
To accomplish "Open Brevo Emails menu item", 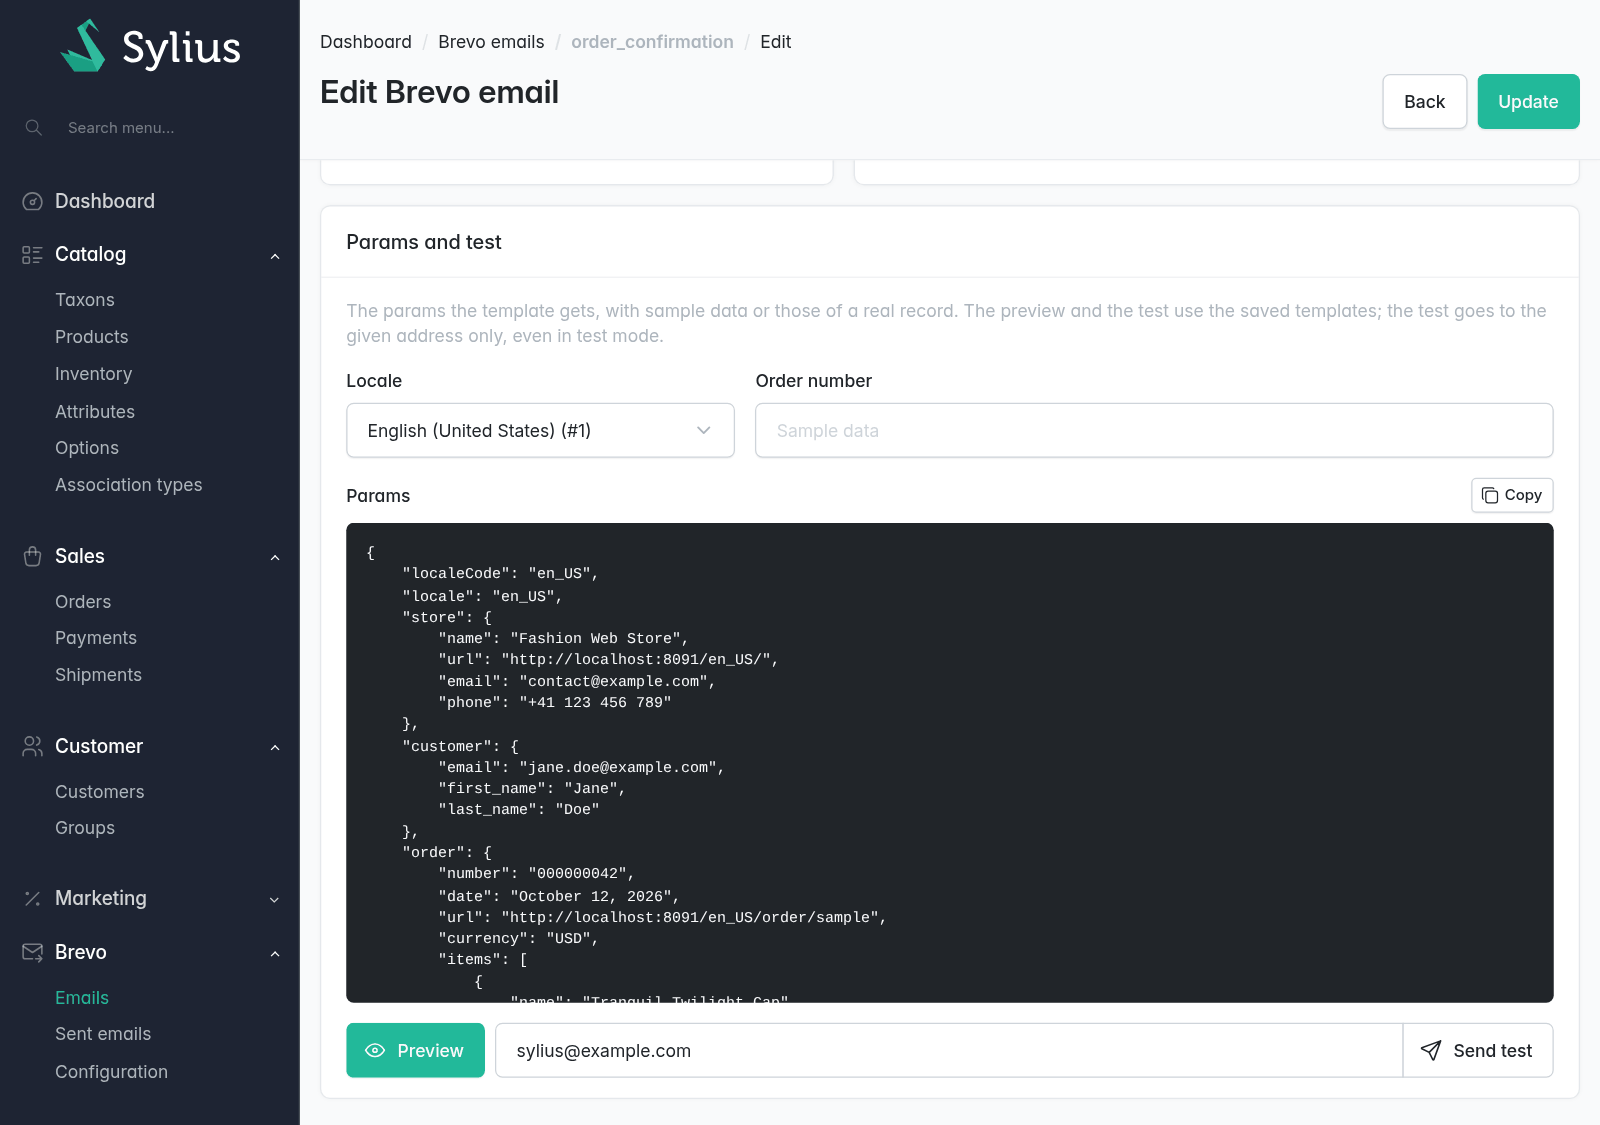I will 82,998.
